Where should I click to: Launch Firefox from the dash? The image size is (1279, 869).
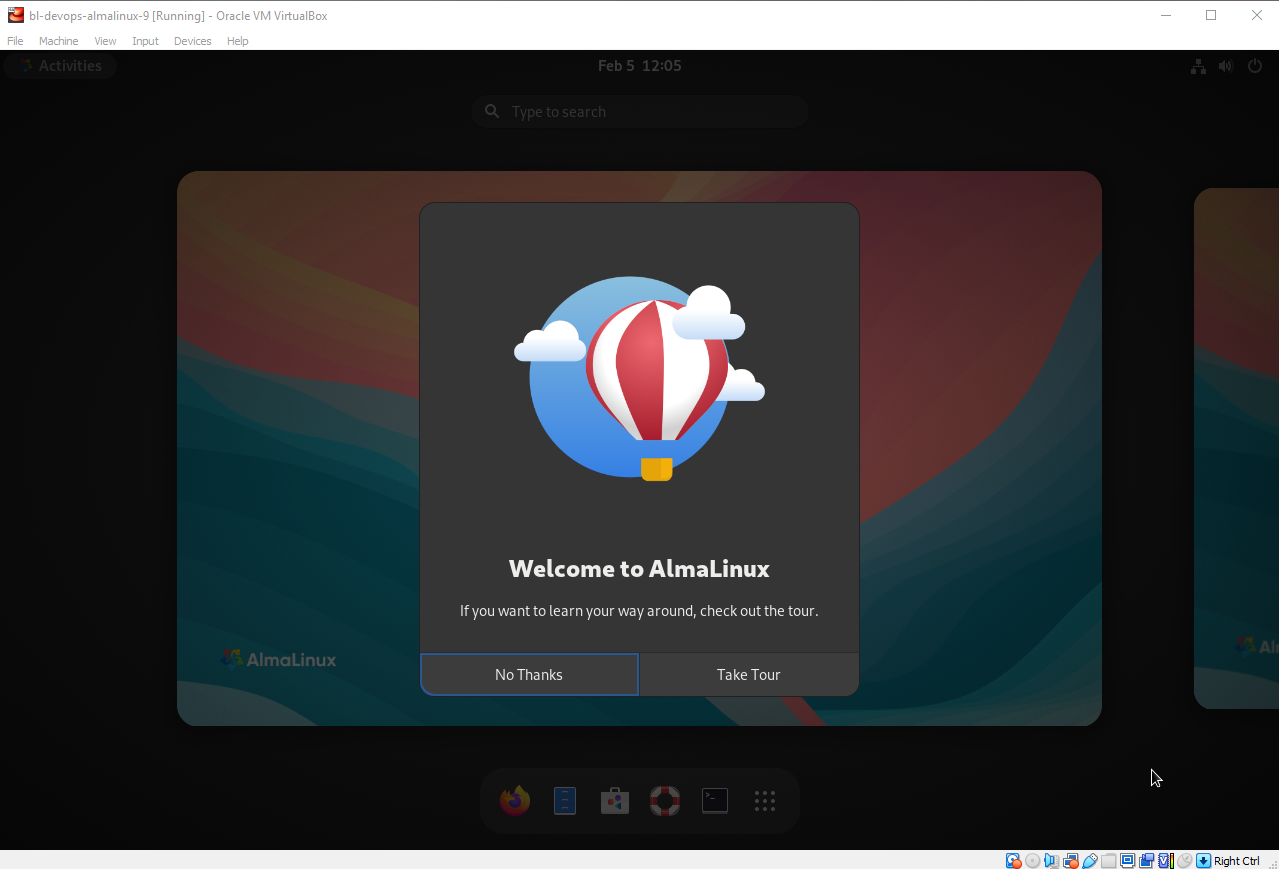(515, 800)
